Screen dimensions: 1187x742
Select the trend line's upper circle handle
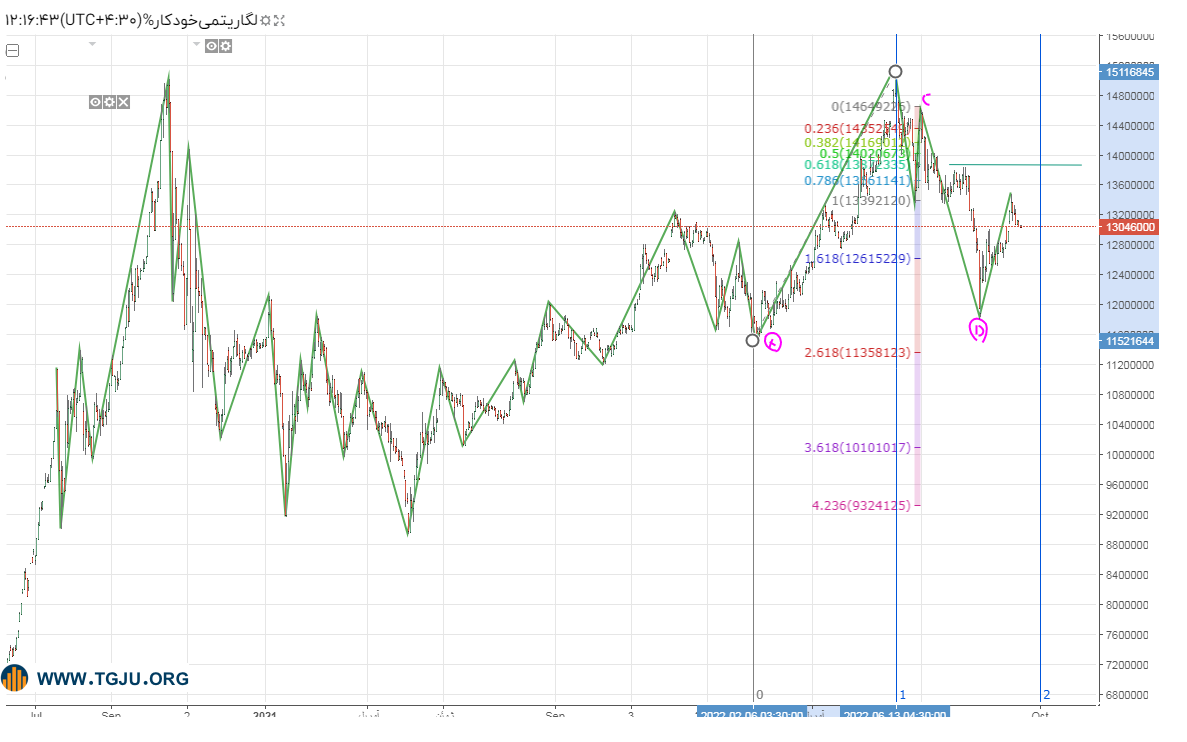pyautogui.click(x=896, y=72)
